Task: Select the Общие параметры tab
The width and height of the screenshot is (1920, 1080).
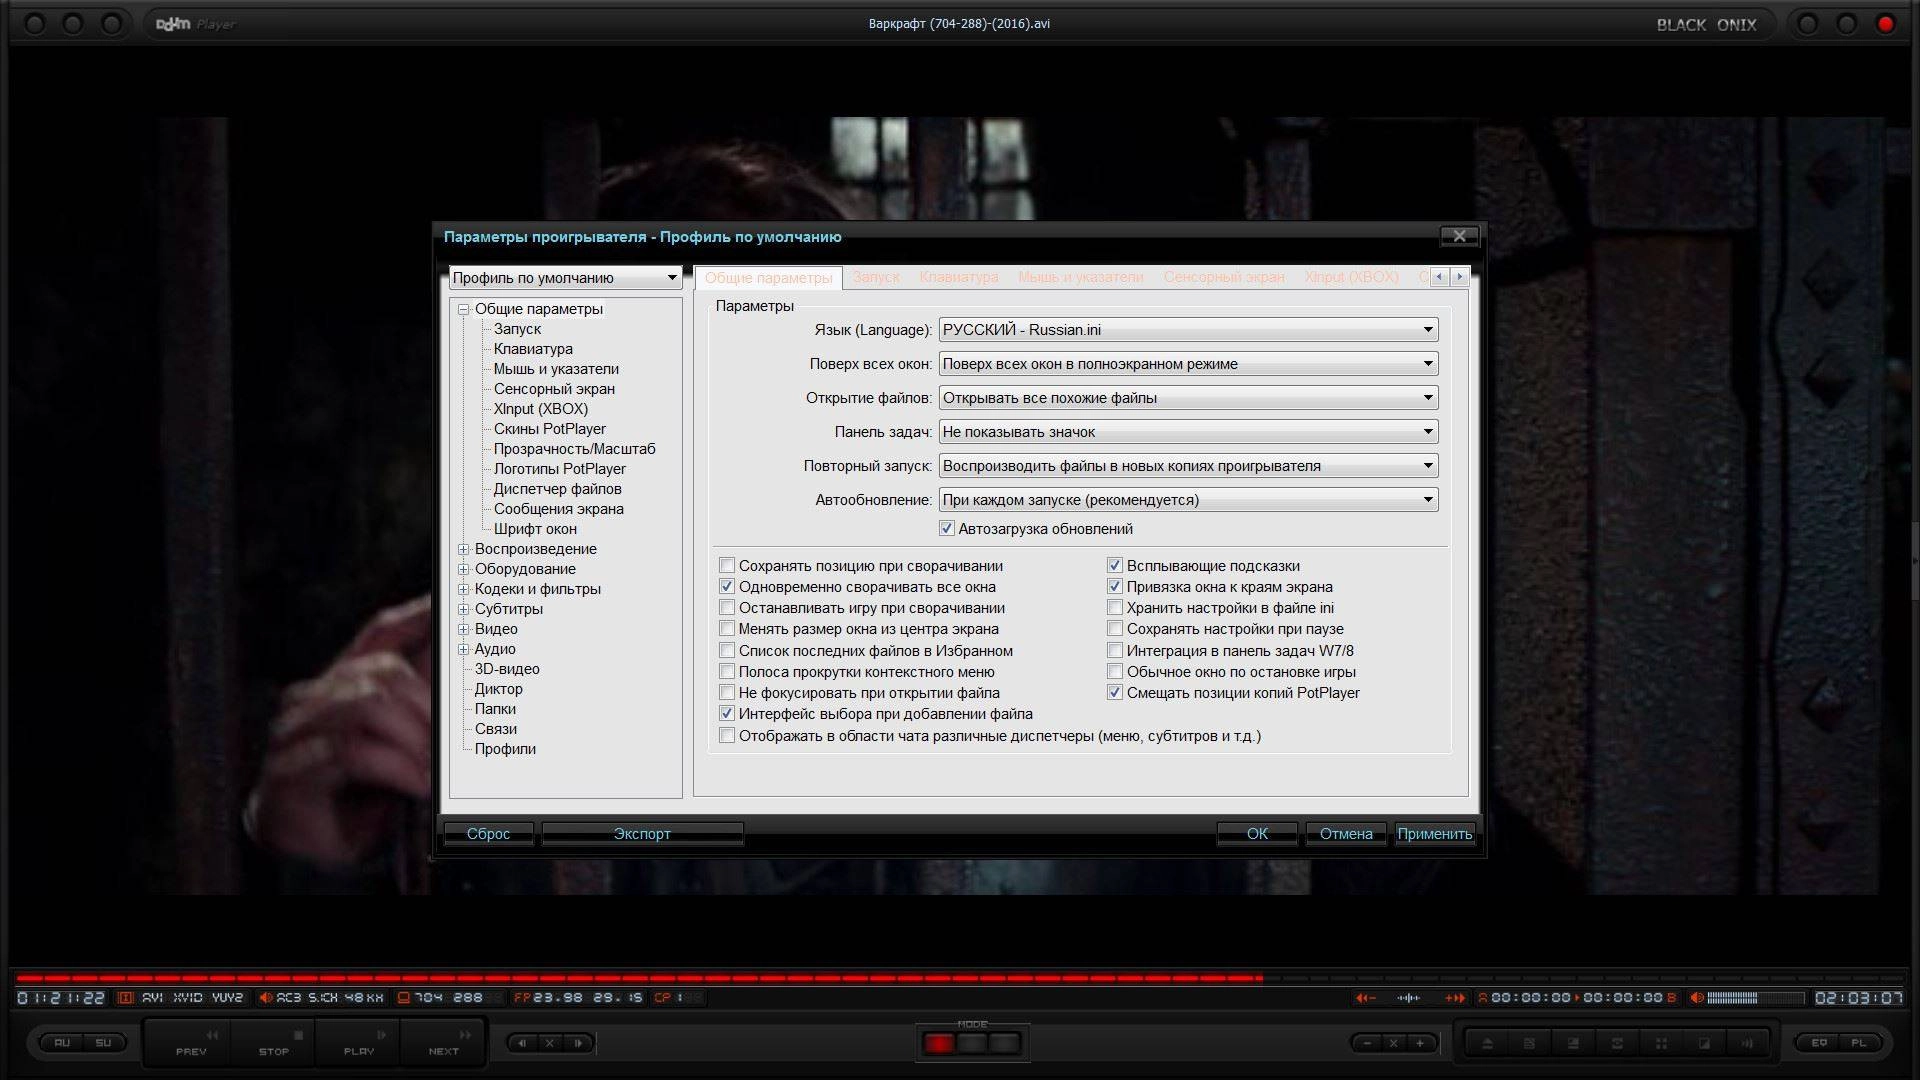Action: (768, 278)
